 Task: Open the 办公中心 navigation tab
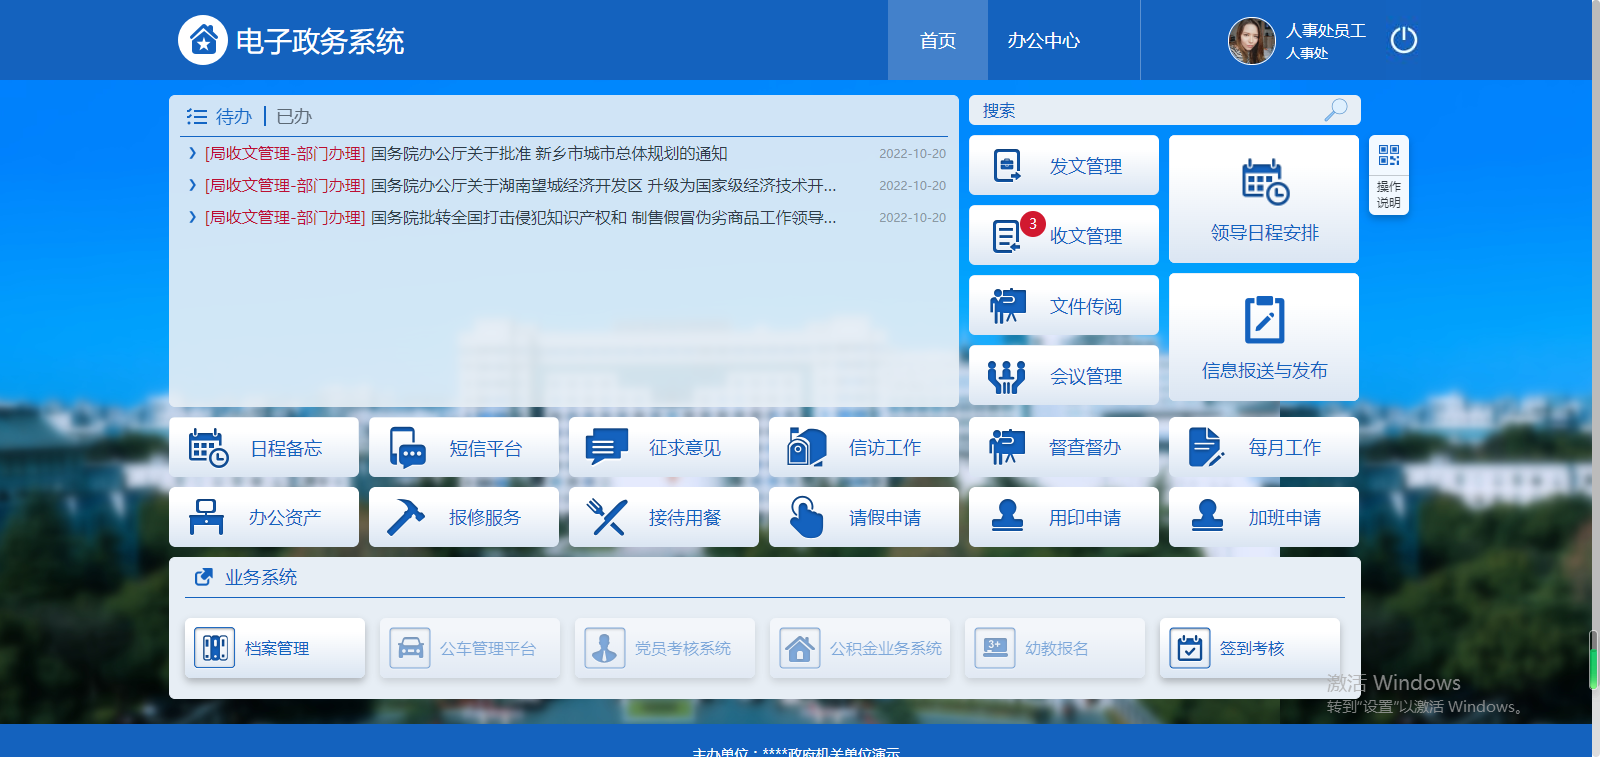1044,40
